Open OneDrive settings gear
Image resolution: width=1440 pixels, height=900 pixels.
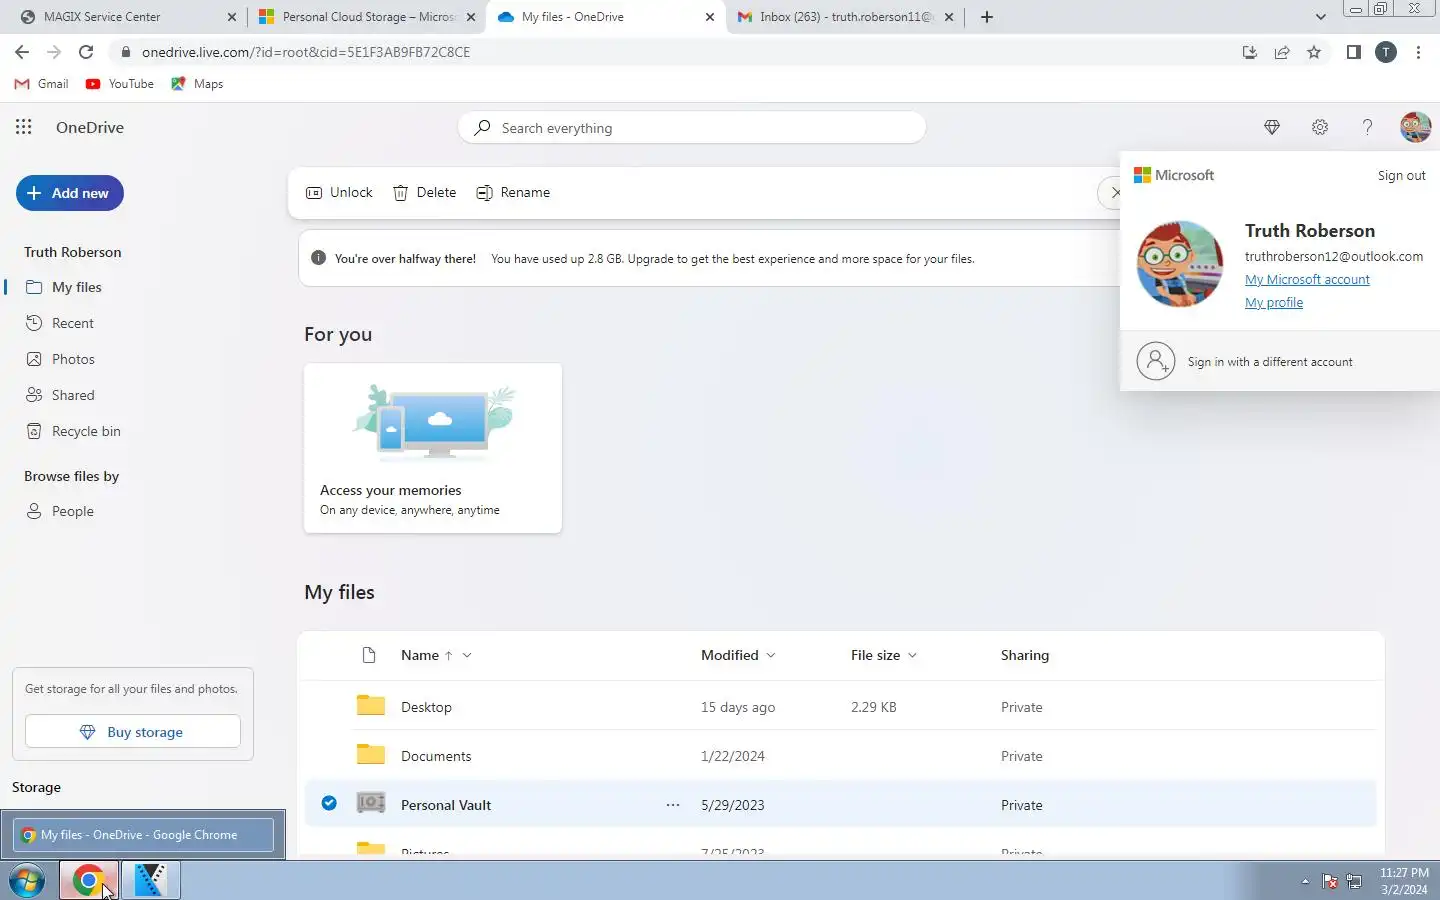[x=1320, y=127]
